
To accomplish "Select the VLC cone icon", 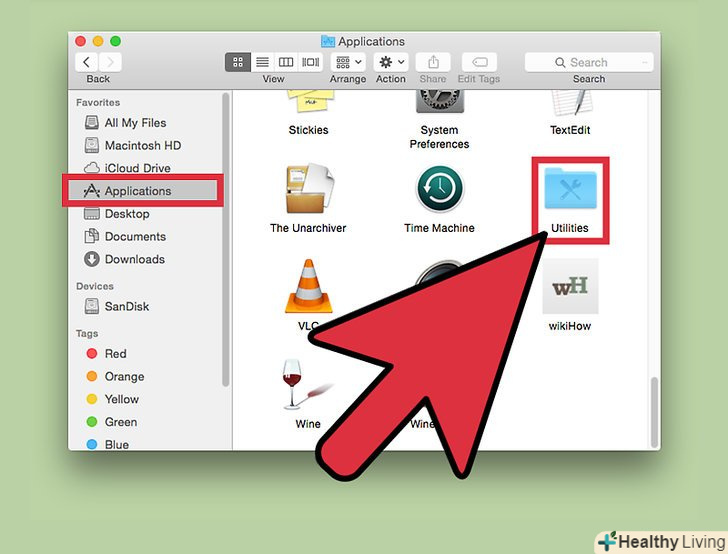I will (308, 287).
